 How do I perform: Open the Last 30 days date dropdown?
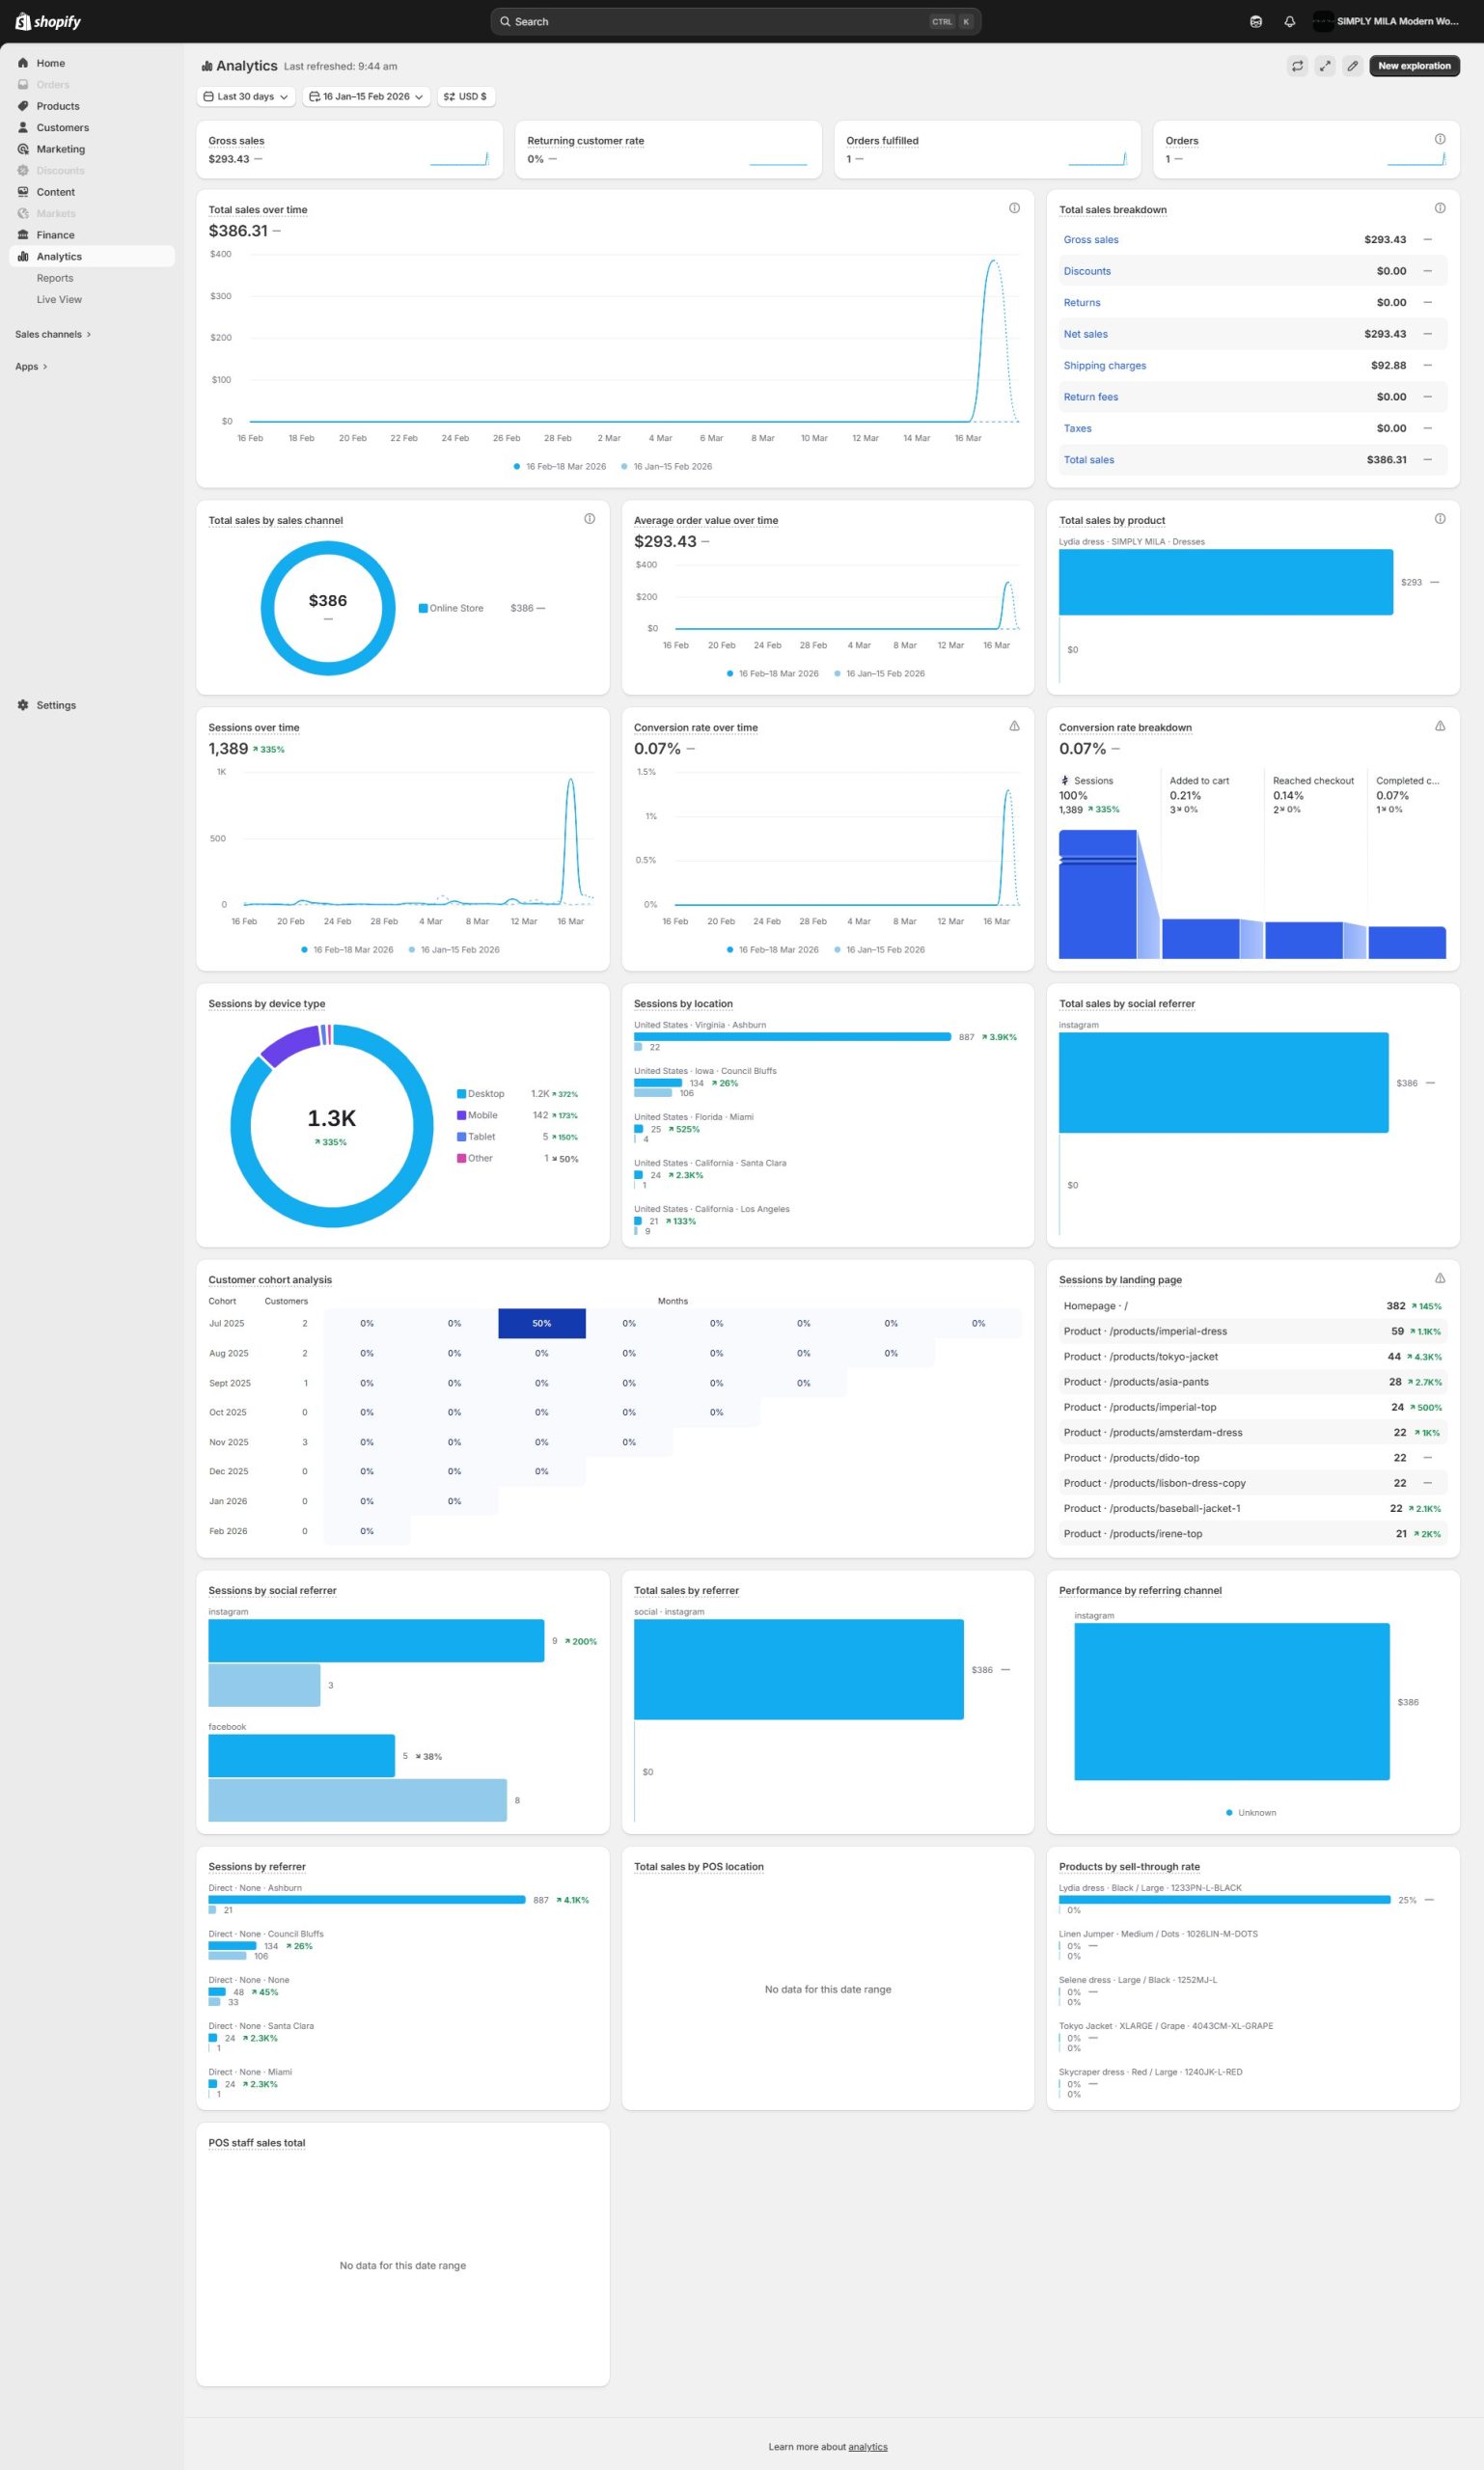click(246, 97)
